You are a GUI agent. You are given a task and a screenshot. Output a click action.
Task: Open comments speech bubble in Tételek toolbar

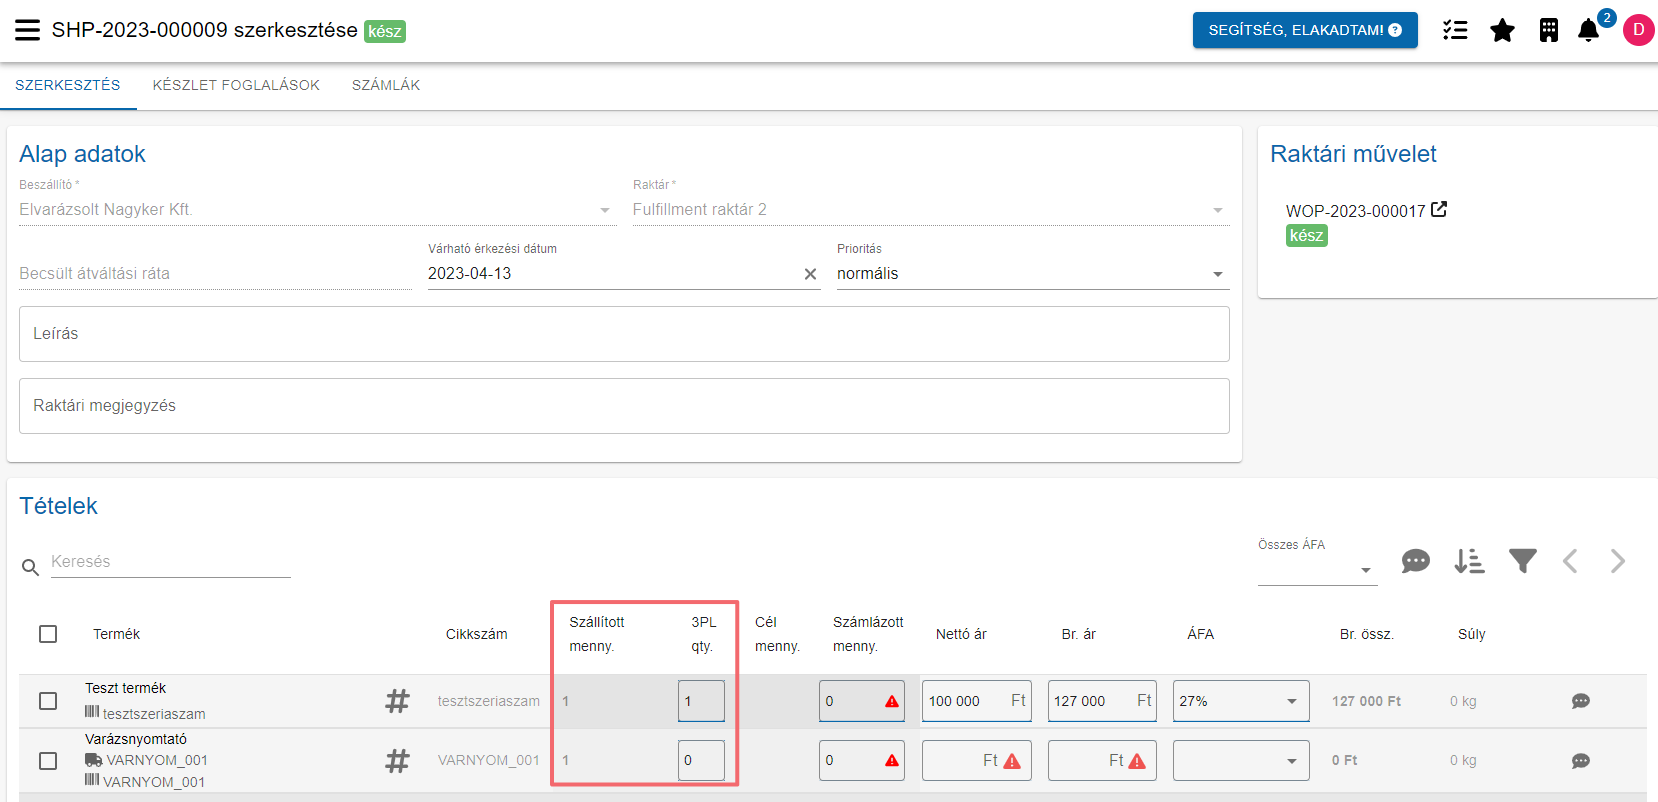click(x=1415, y=561)
